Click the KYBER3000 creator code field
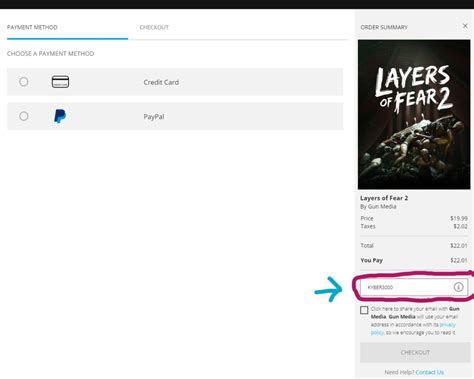Viewport: 474px width, 379px height. (414, 287)
